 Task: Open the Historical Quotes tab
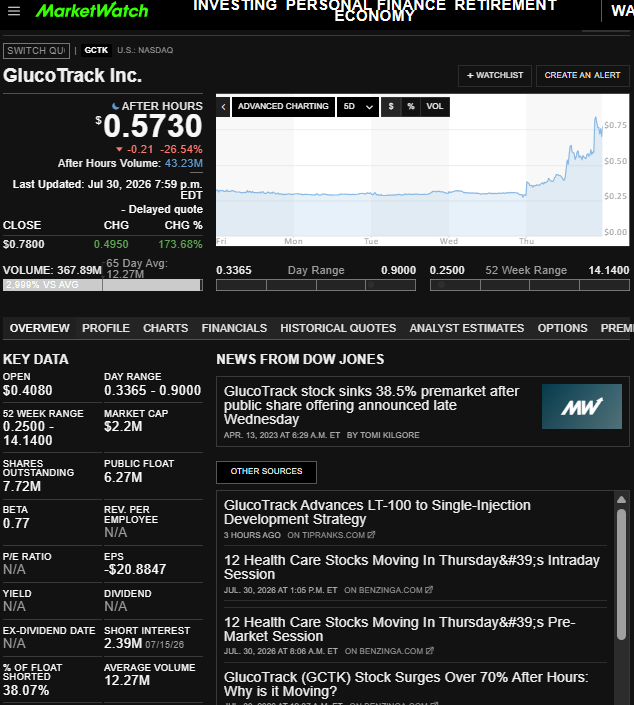click(338, 328)
